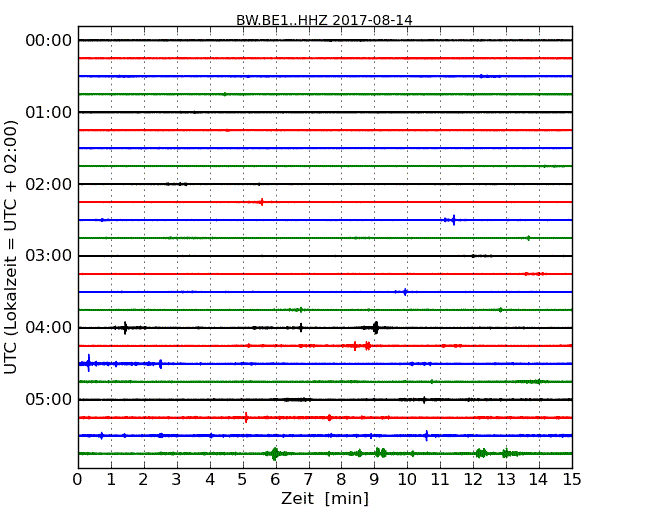Viewport: 650px width, 520px height.
Task: Click the x-axis tick label 11
Action: [440, 480]
